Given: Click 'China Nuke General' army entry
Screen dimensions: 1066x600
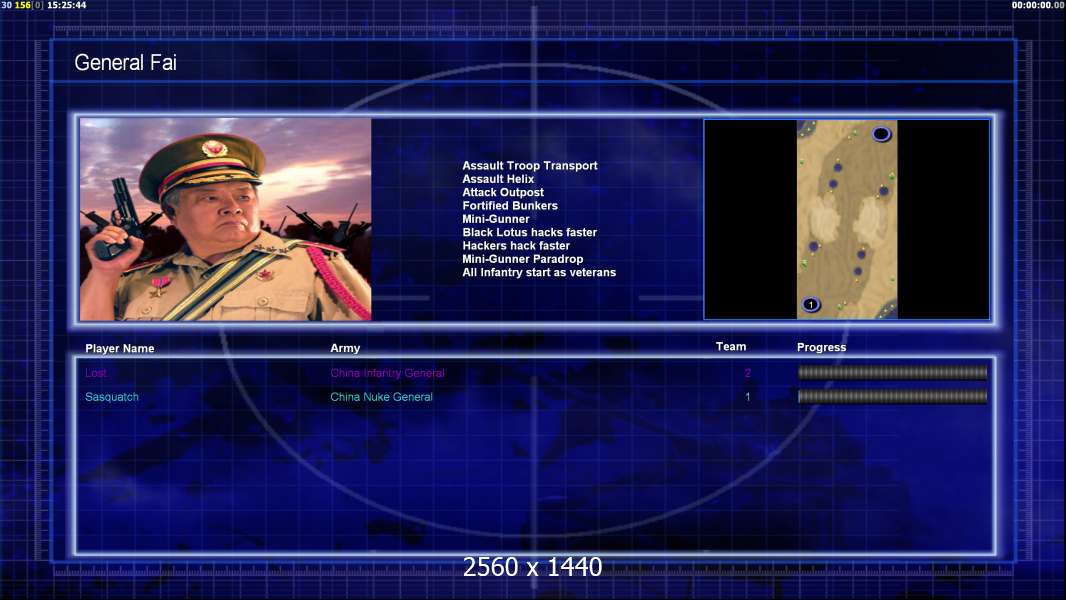Looking at the screenshot, I should pyautogui.click(x=381, y=397).
